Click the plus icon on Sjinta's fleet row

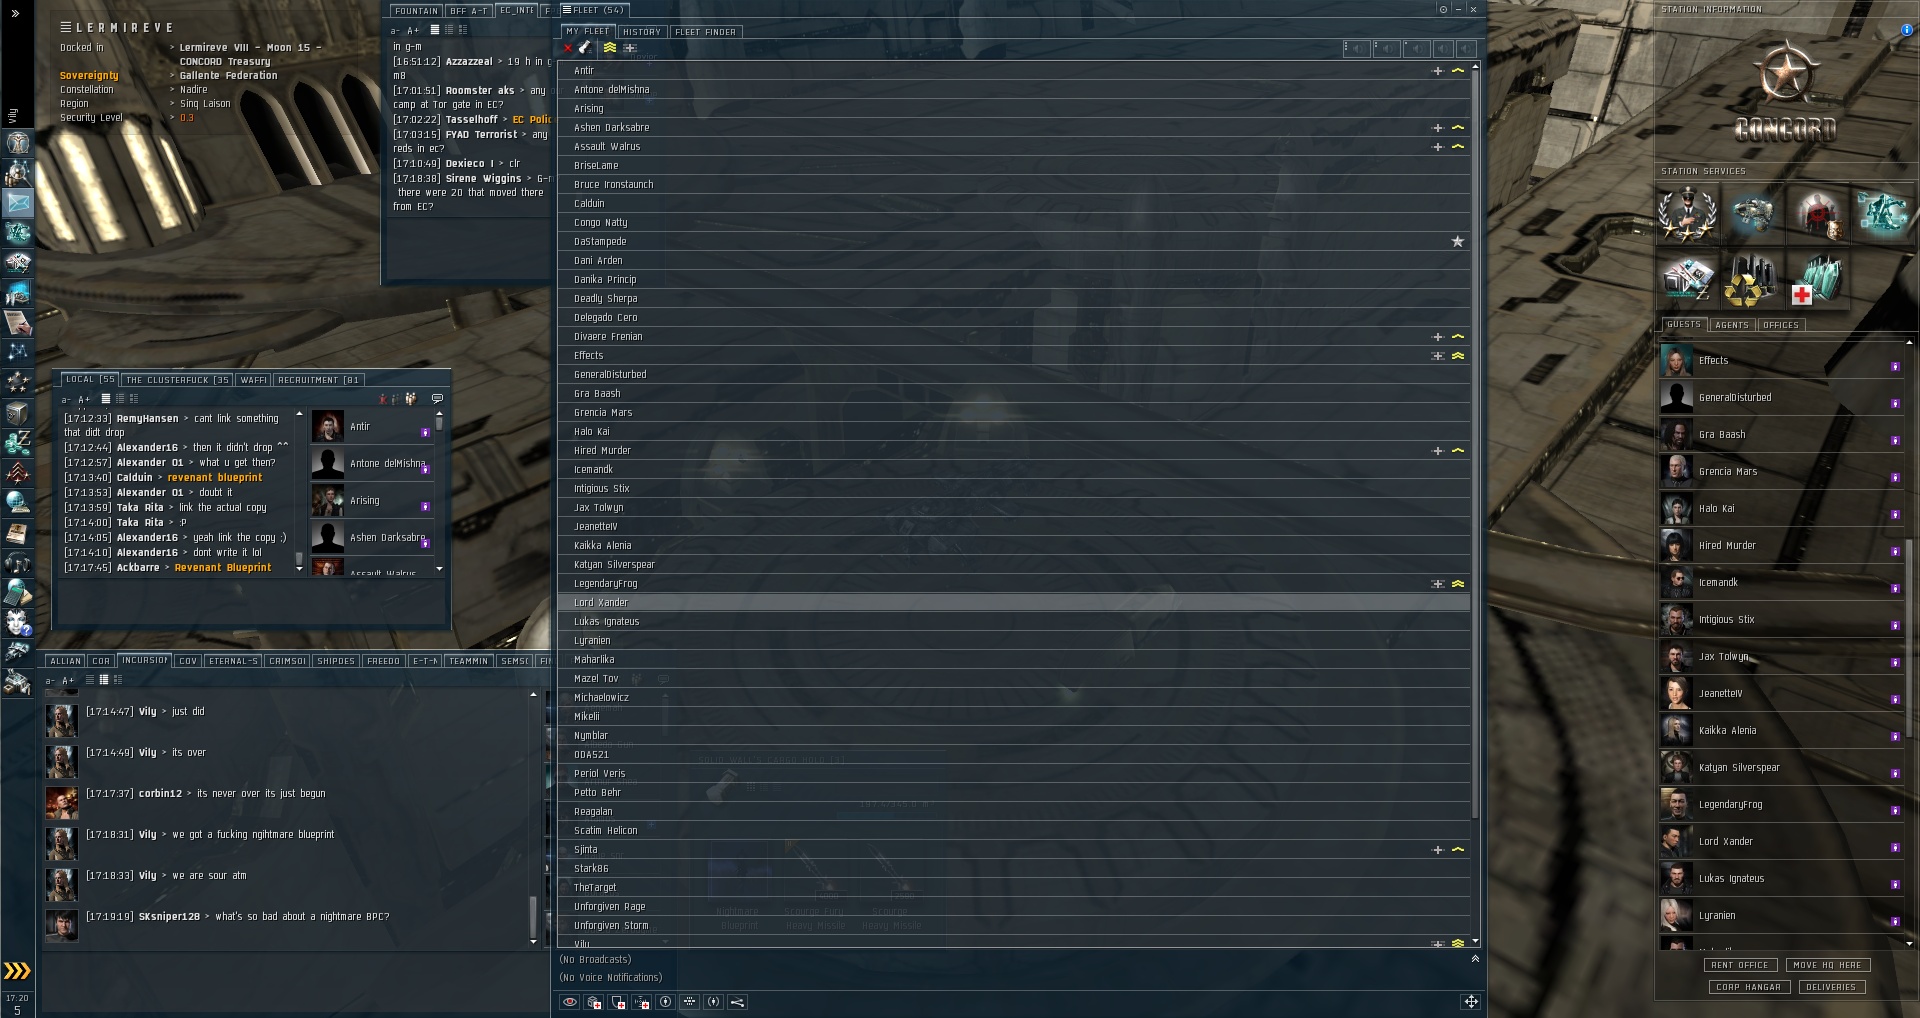[x=1438, y=850]
